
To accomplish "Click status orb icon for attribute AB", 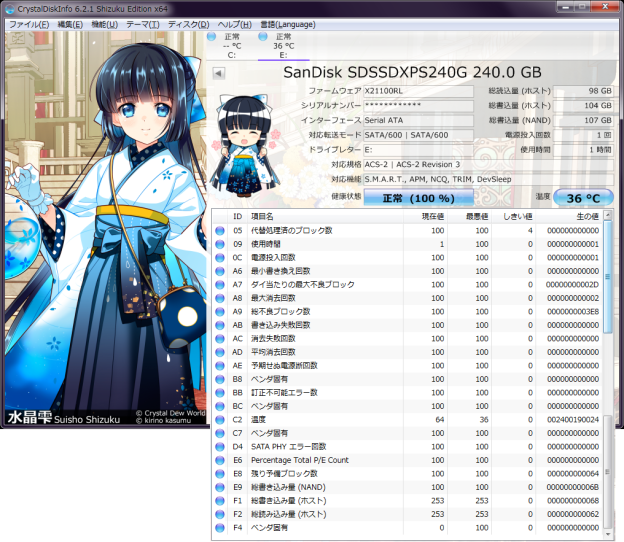I will [x=220, y=325].
